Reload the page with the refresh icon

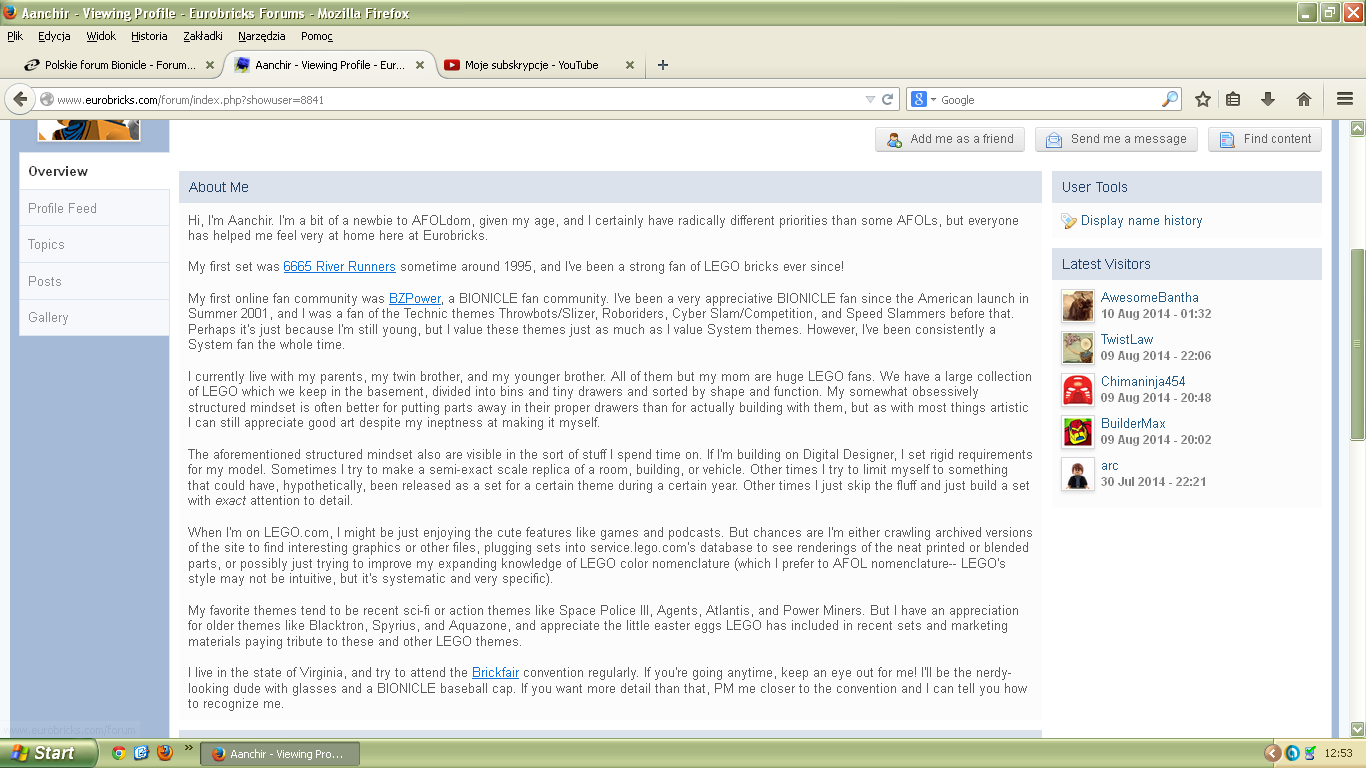[x=887, y=99]
